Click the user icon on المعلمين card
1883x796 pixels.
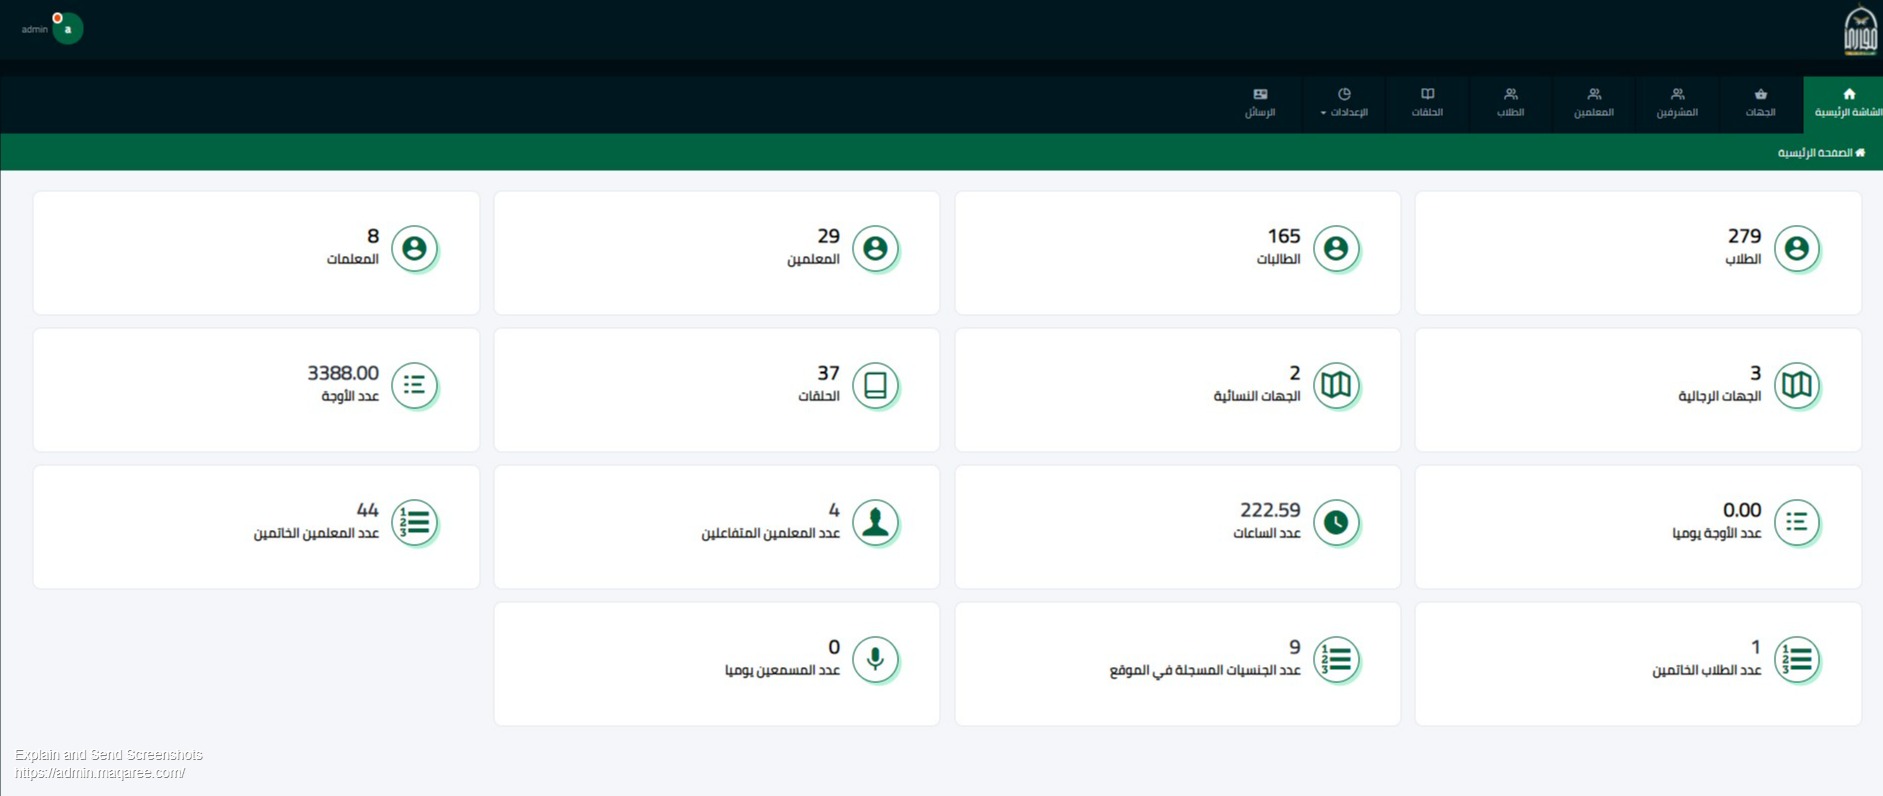[875, 248]
